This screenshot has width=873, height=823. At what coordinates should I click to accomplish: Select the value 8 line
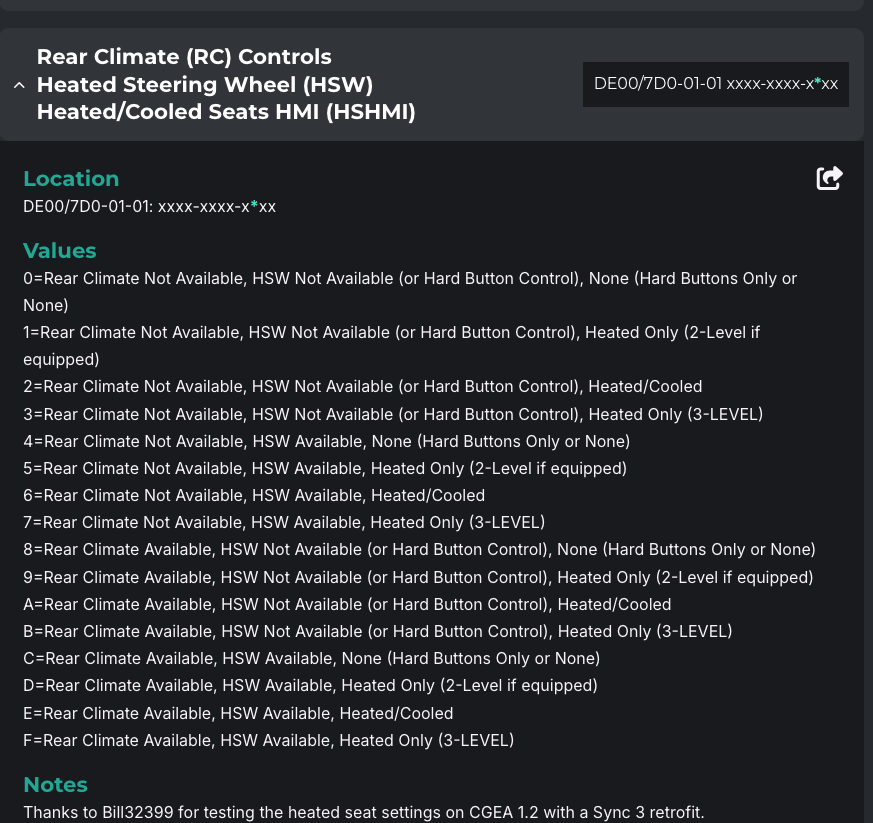(419, 550)
